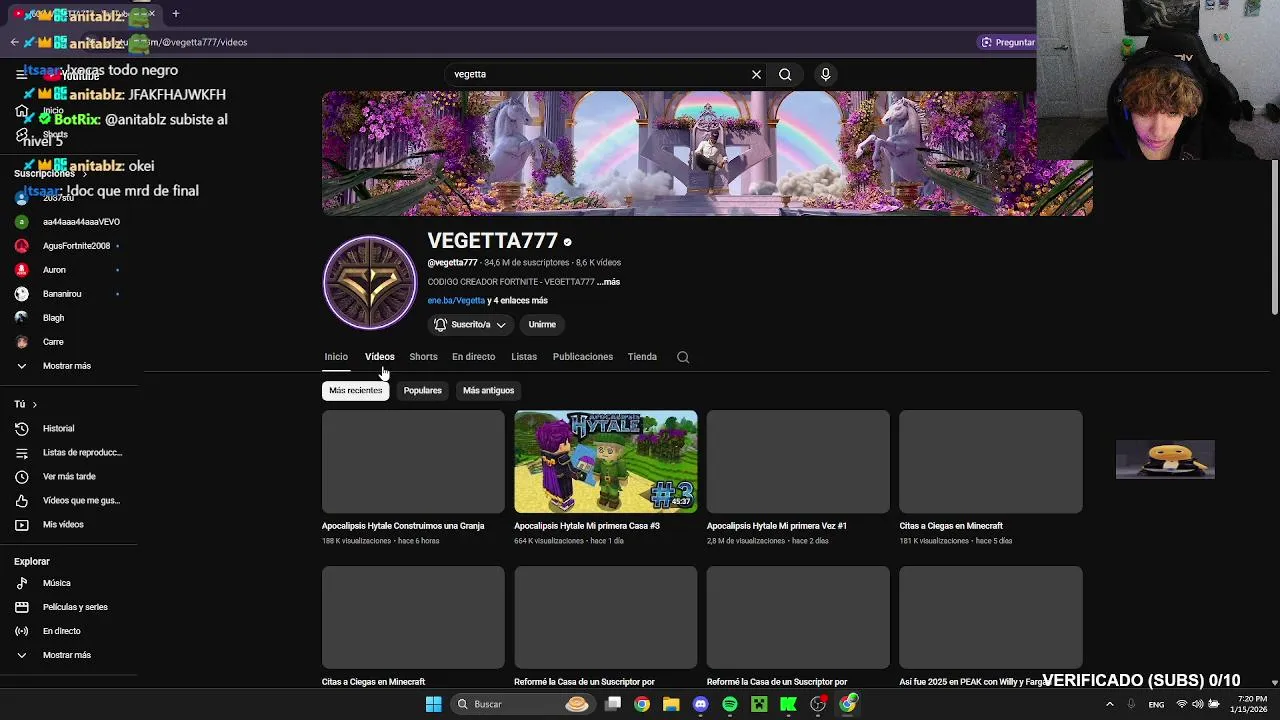Click the VEGETTA777 channel avatar
The height and width of the screenshot is (720, 1280).
tap(370, 283)
